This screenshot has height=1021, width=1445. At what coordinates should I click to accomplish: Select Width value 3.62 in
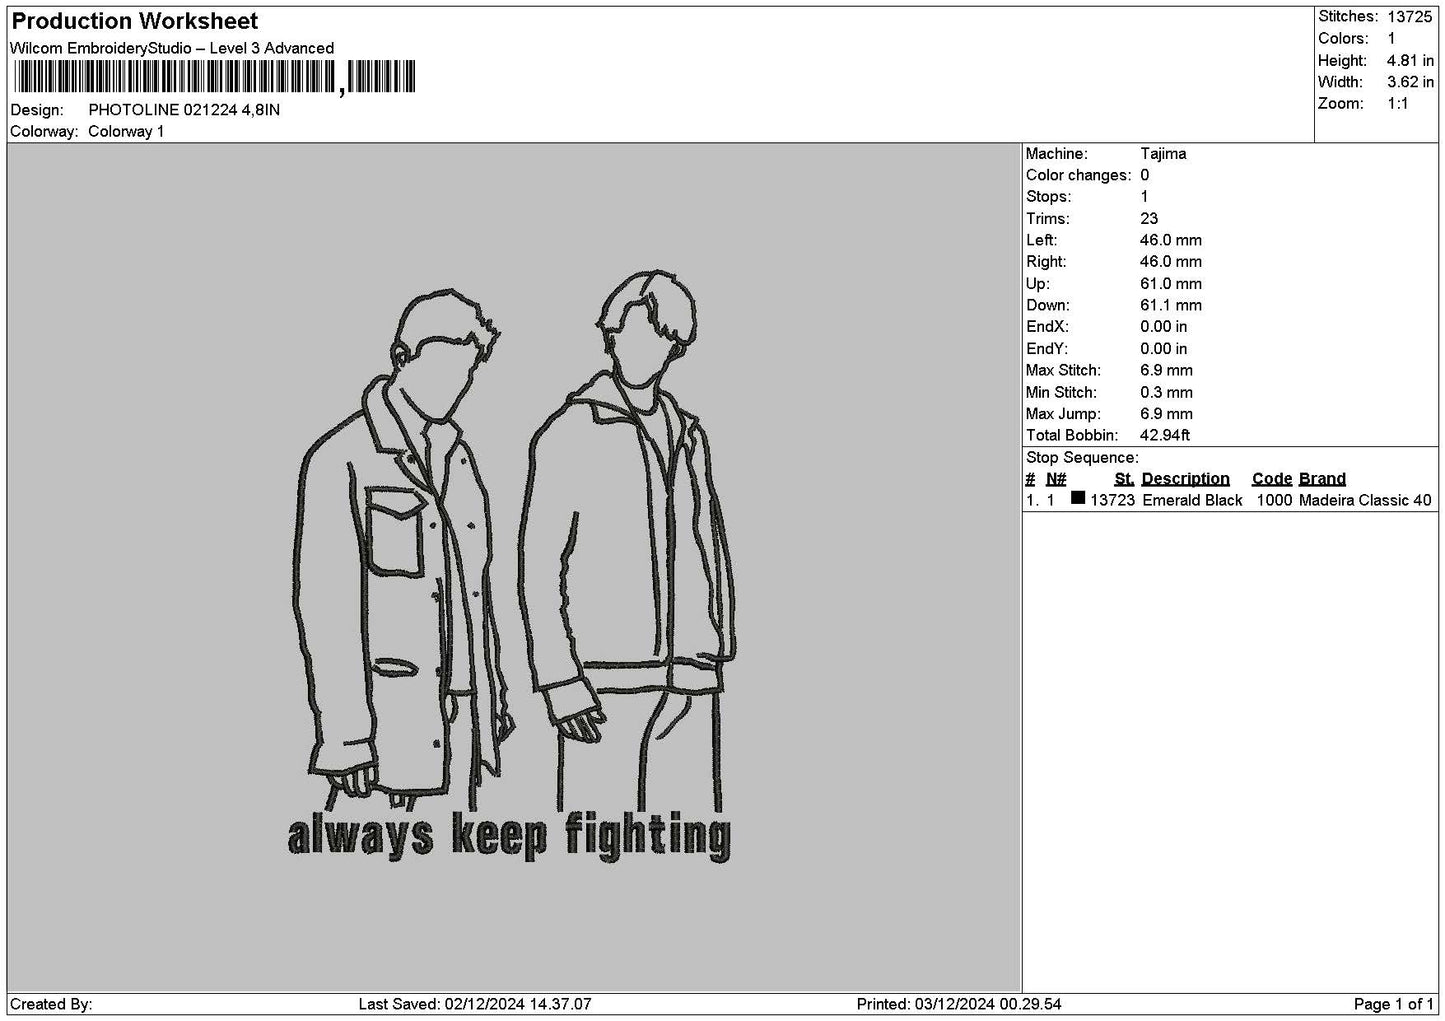click(x=1410, y=82)
